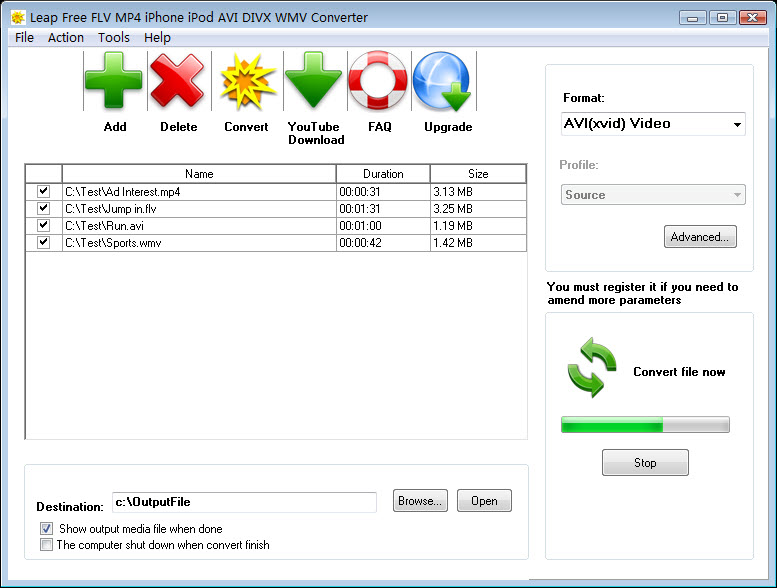Click the Upgrade globe icon

coord(446,82)
